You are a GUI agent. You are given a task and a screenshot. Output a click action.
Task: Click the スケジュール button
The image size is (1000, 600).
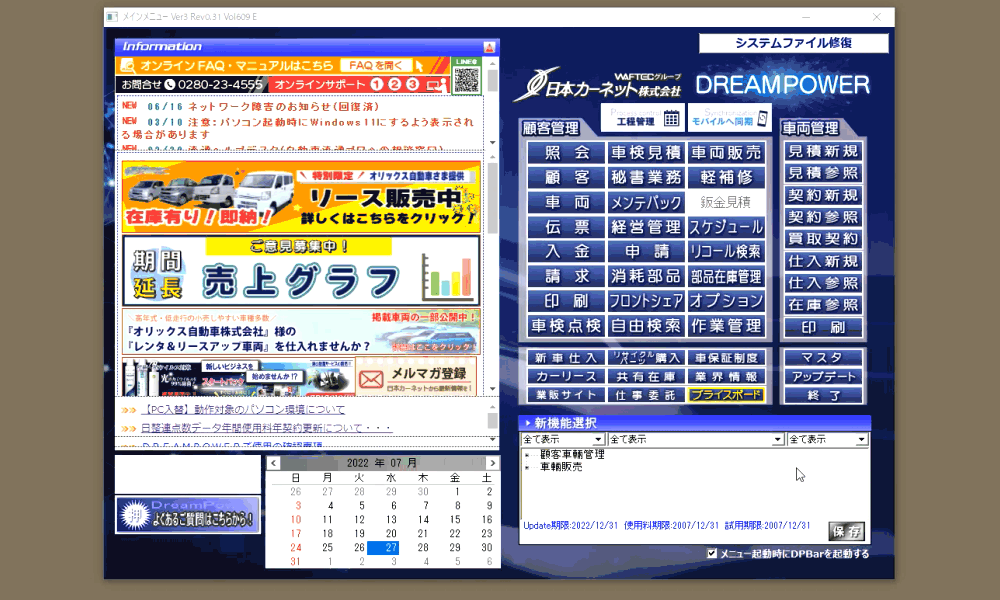pos(726,227)
